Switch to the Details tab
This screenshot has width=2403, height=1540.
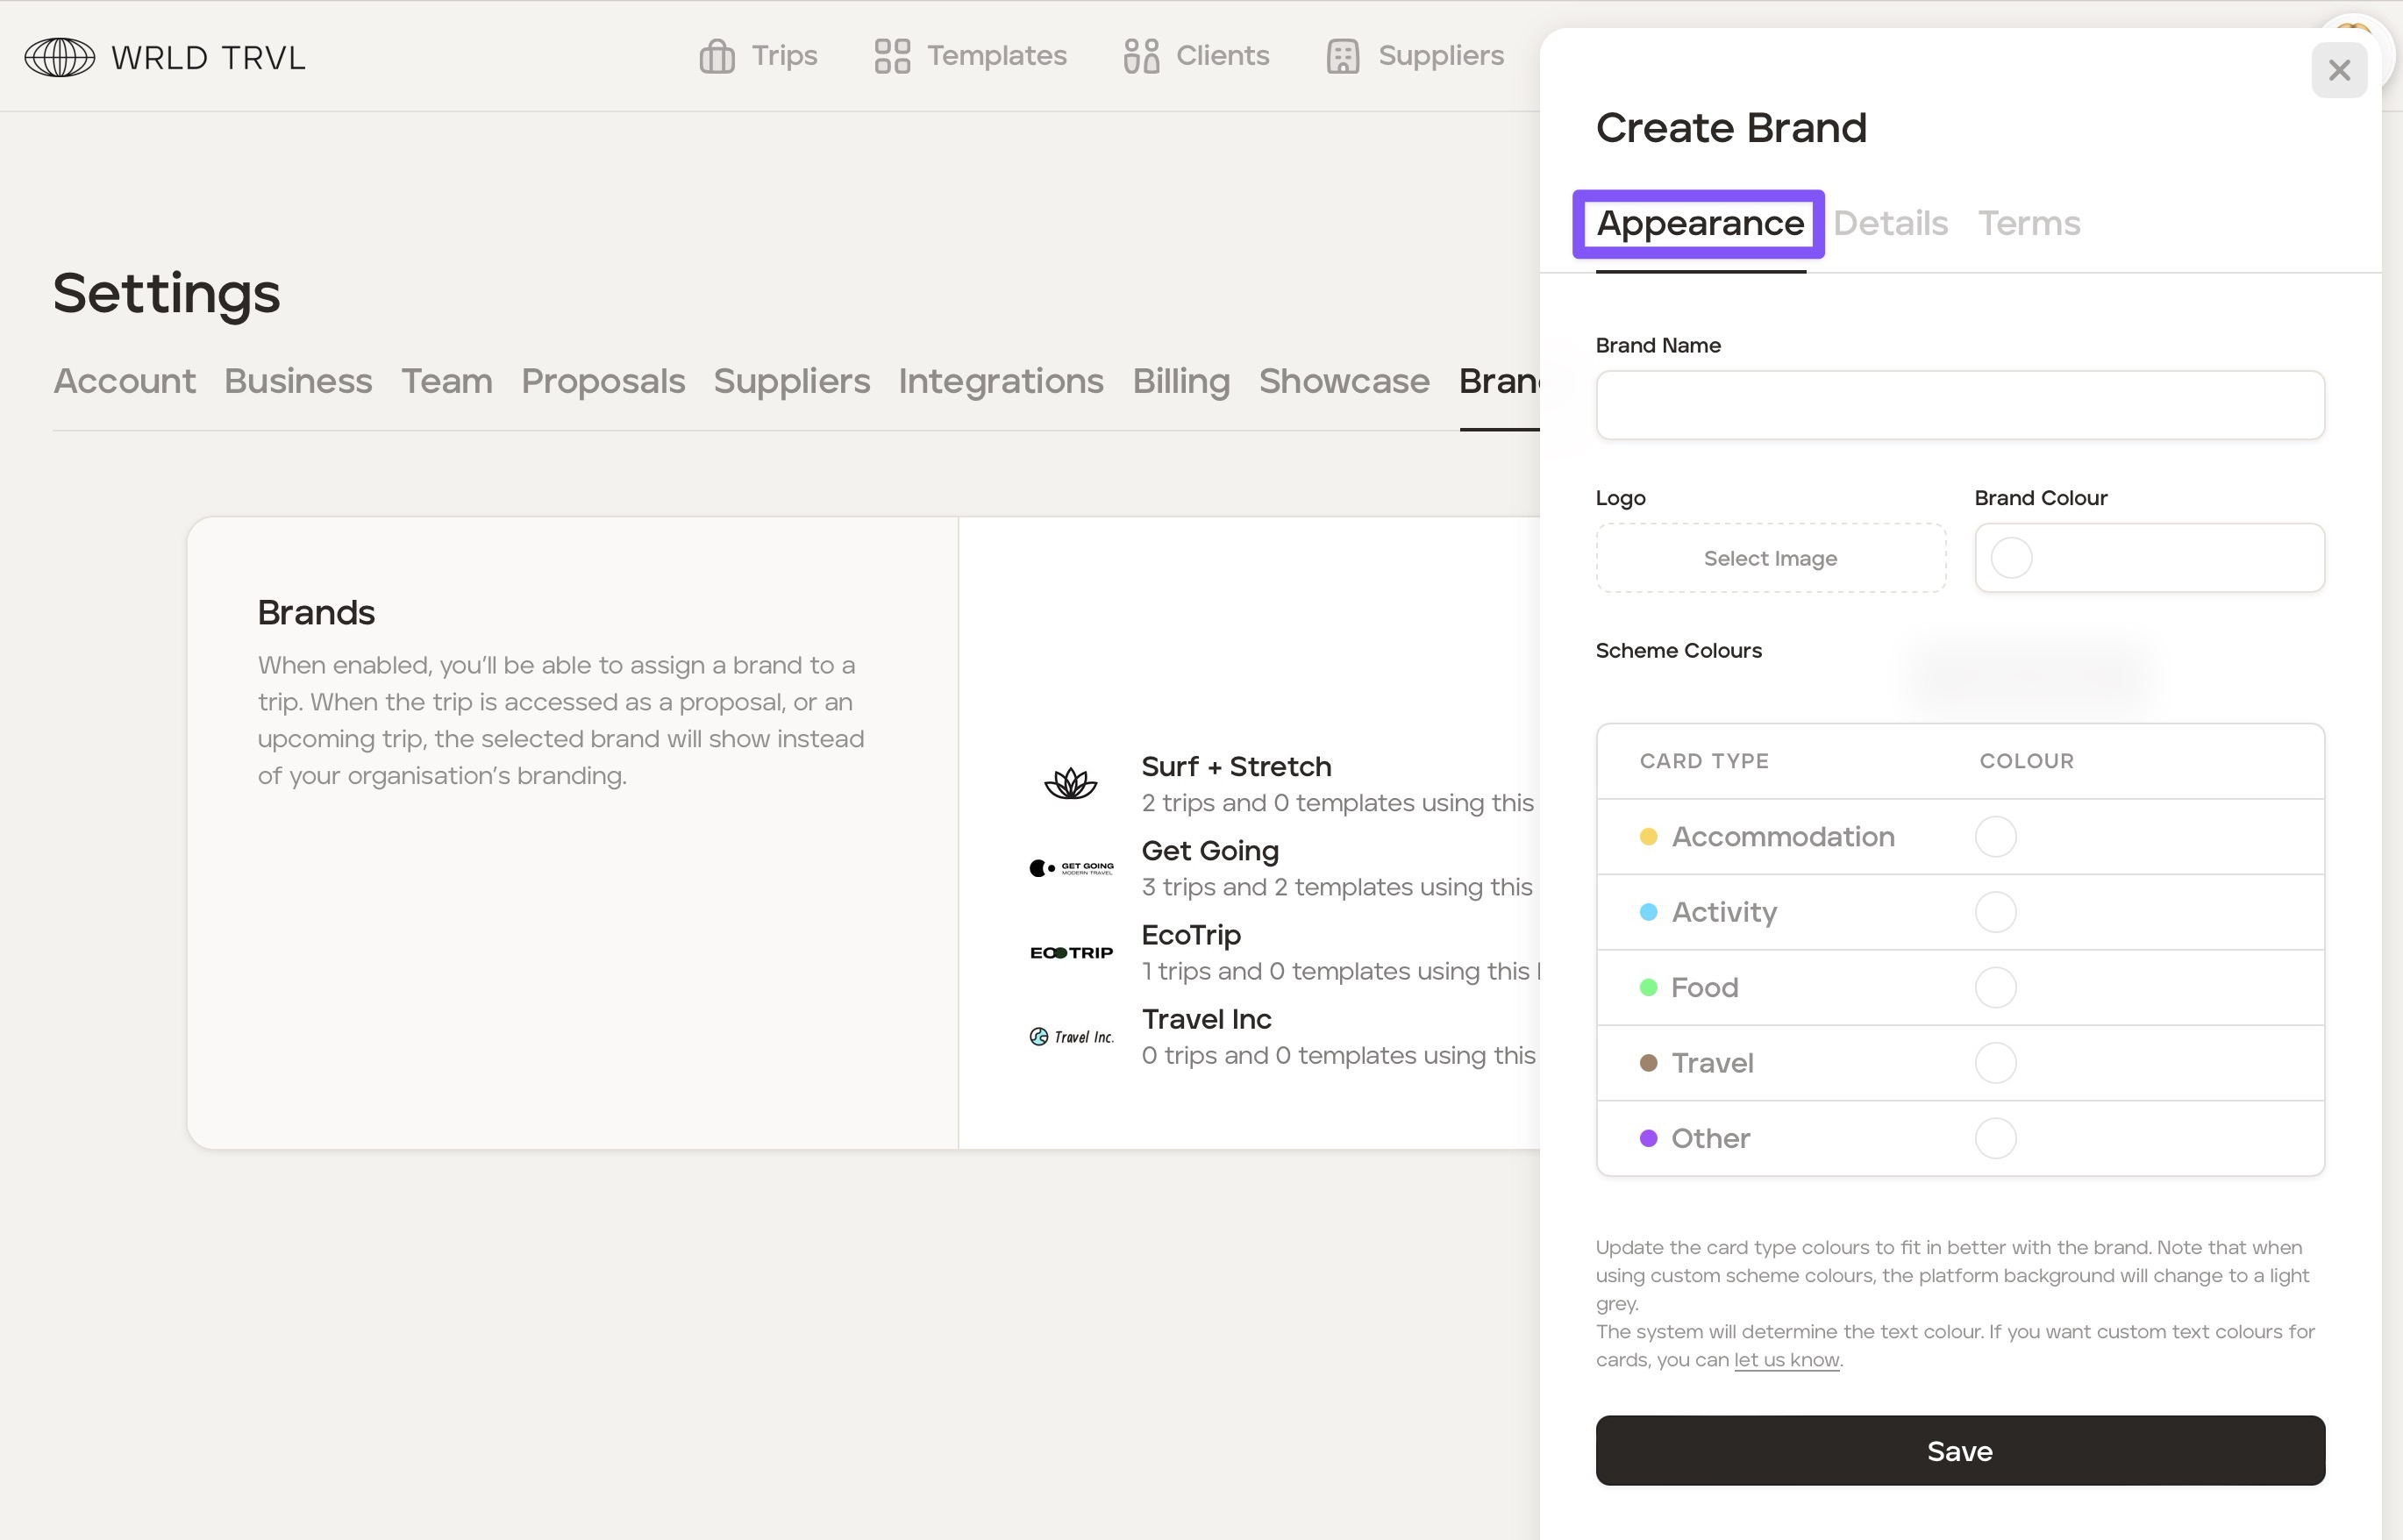(1890, 223)
